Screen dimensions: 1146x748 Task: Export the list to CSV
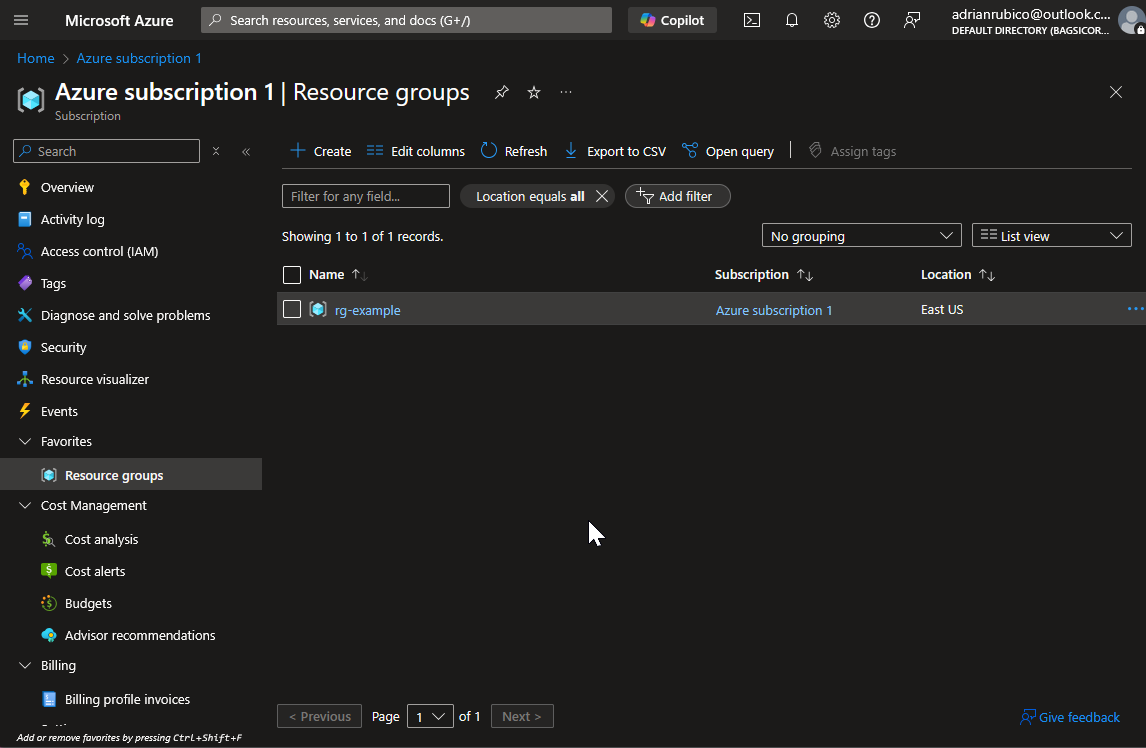point(615,151)
